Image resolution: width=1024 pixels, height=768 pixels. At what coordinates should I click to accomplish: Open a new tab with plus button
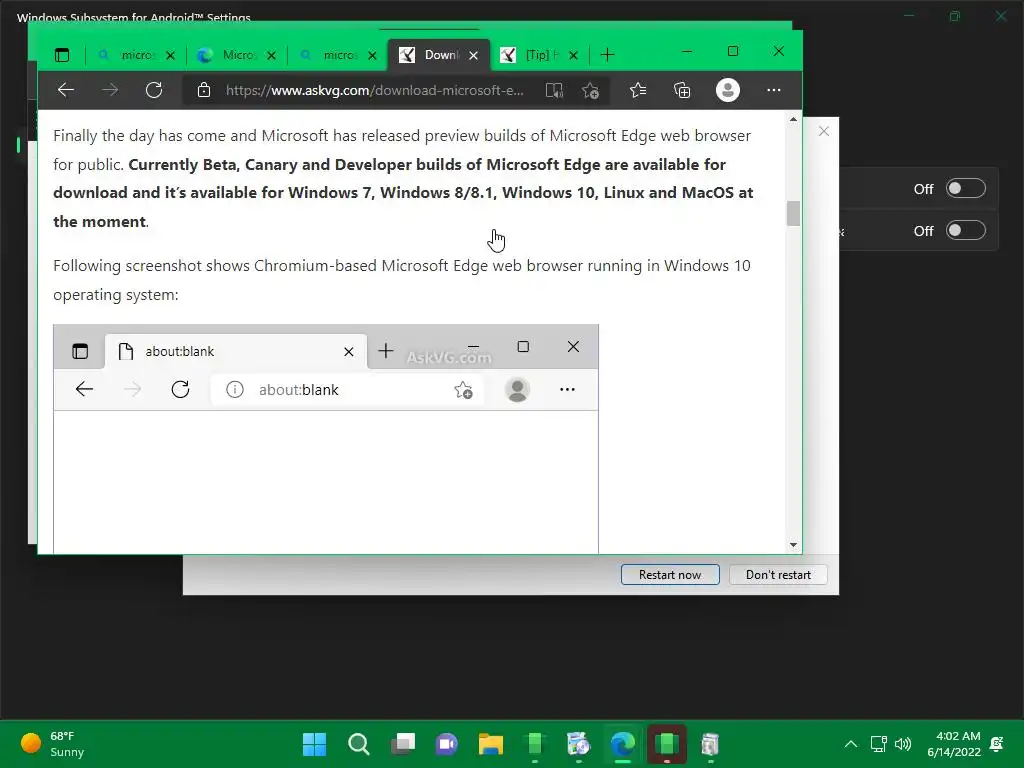point(607,55)
